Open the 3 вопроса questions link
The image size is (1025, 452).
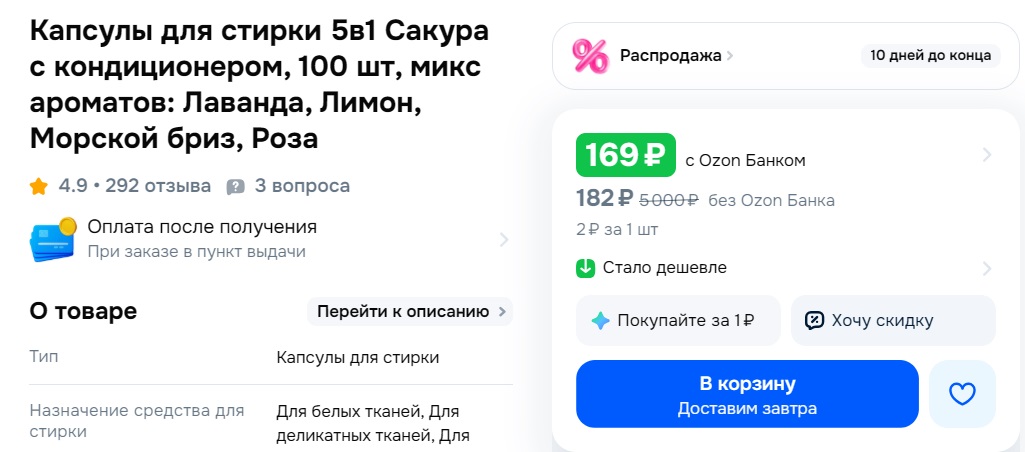302,186
